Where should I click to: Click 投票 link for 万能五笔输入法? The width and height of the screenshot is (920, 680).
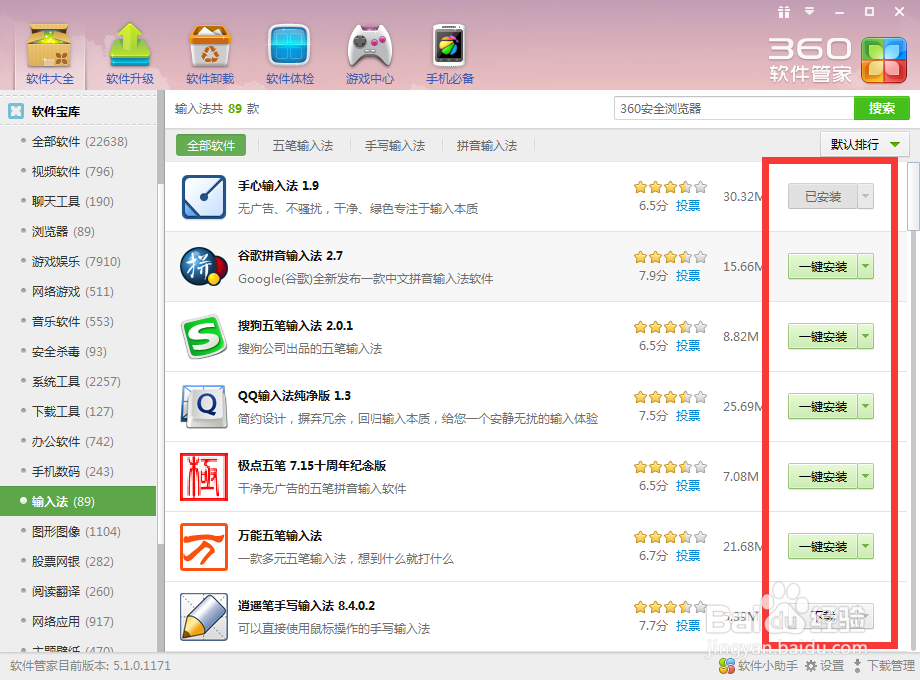coord(688,555)
